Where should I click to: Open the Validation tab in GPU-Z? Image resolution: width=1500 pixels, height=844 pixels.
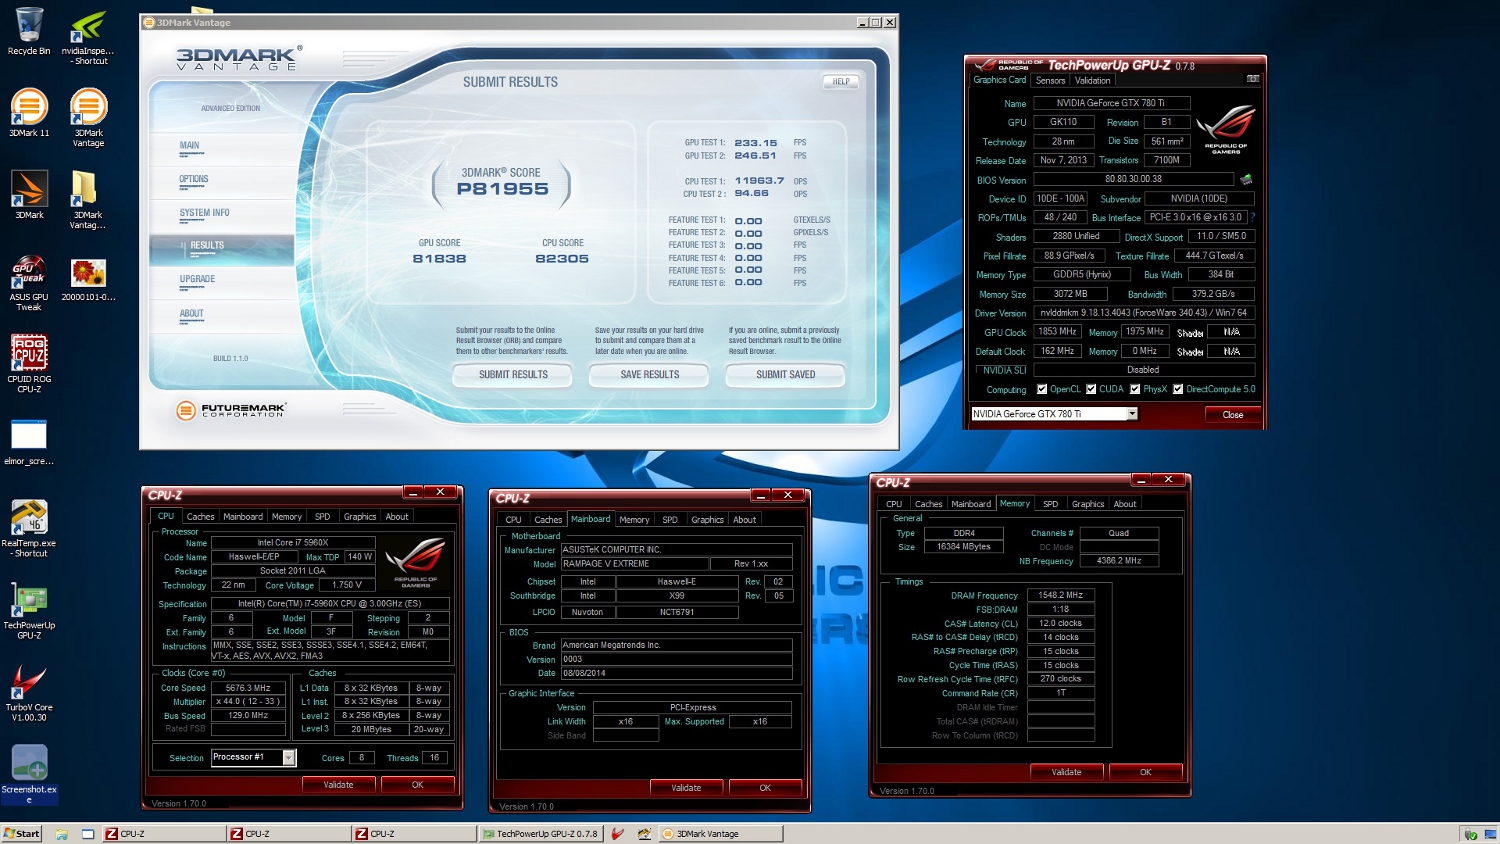click(x=1092, y=80)
